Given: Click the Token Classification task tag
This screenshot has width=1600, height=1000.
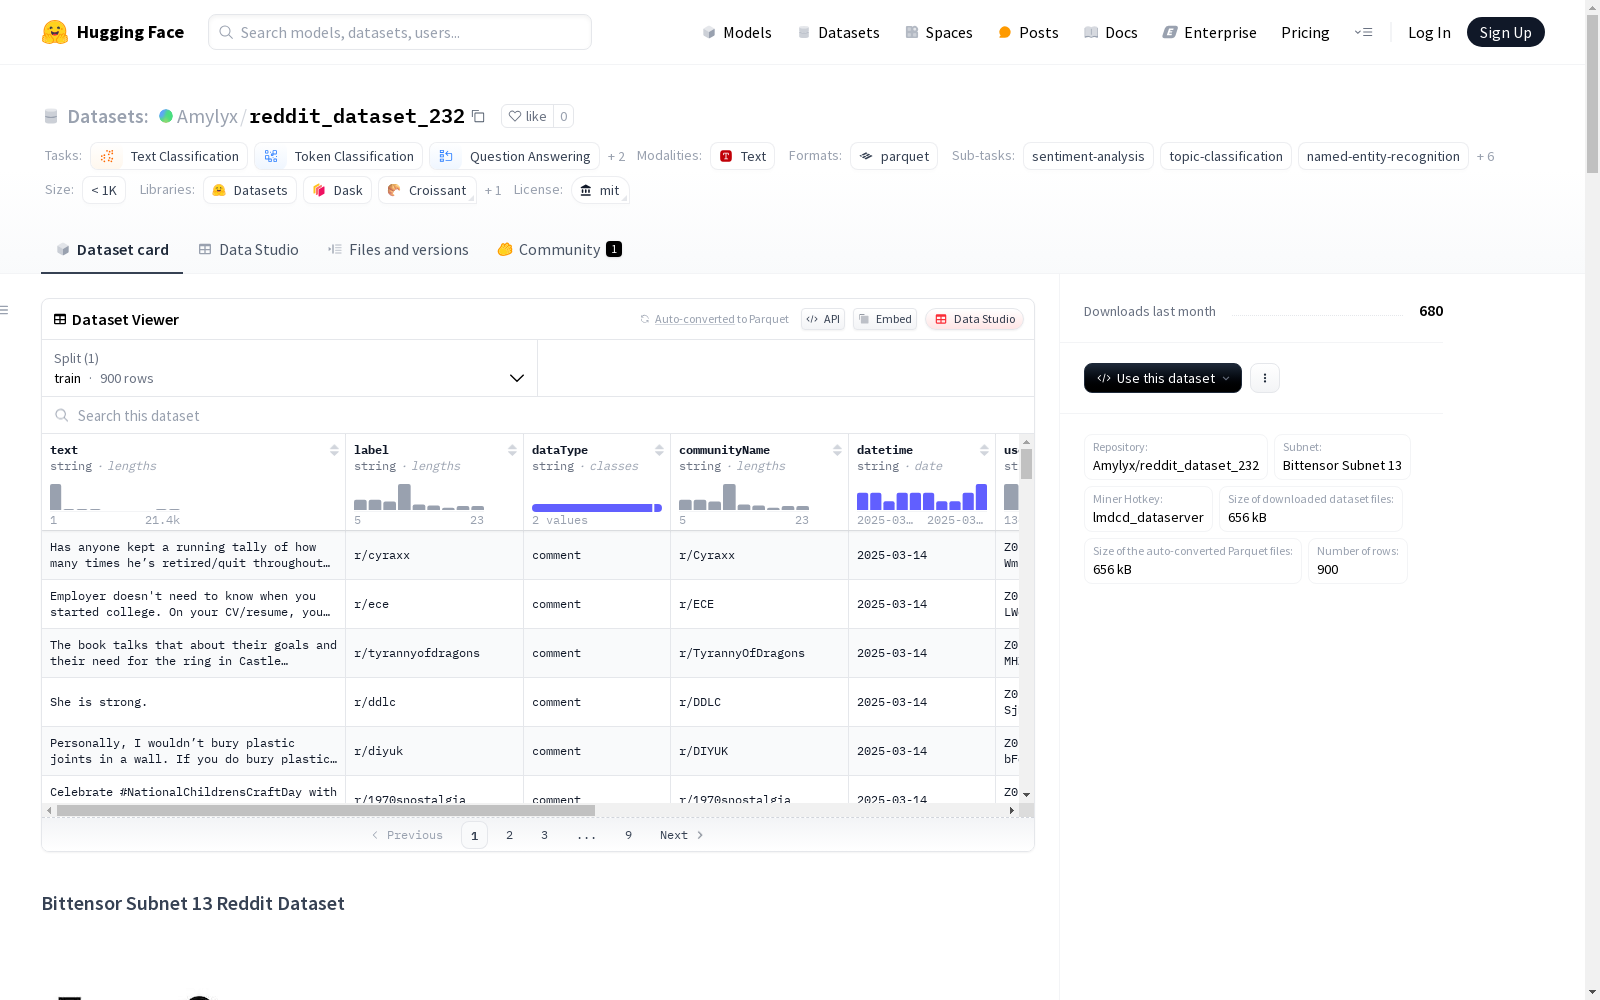Looking at the screenshot, I should tap(338, 157).
